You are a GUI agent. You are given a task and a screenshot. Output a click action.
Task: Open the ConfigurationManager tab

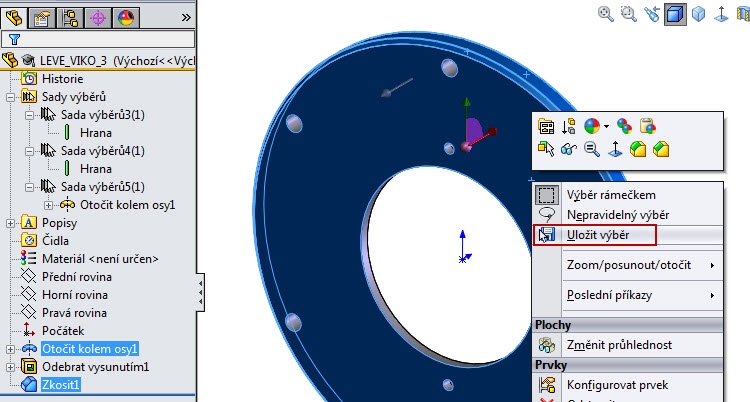click(71, 16)
